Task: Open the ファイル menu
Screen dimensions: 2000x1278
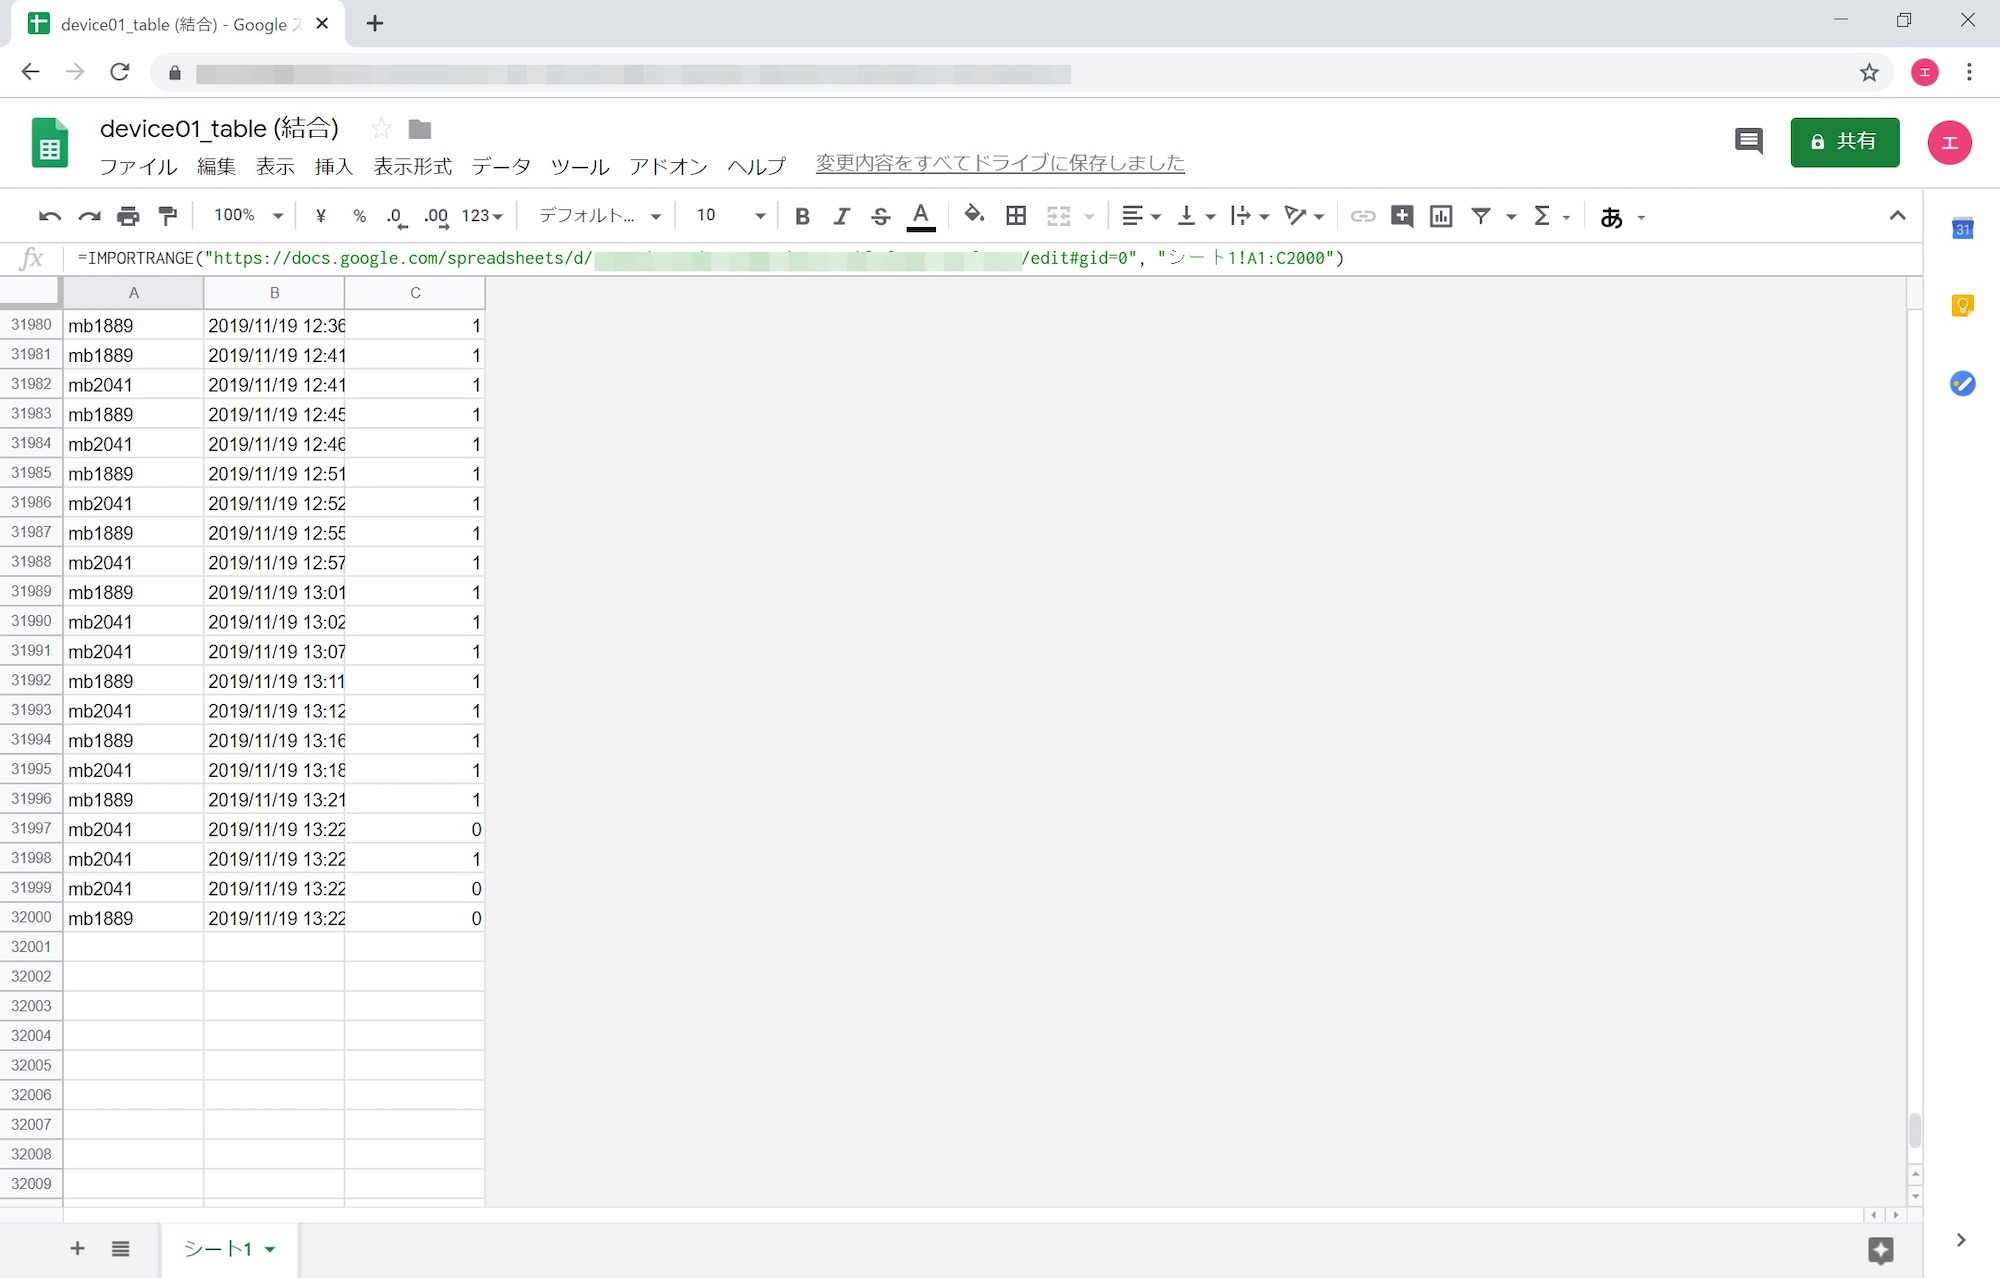Action: (x=138, y=167)
